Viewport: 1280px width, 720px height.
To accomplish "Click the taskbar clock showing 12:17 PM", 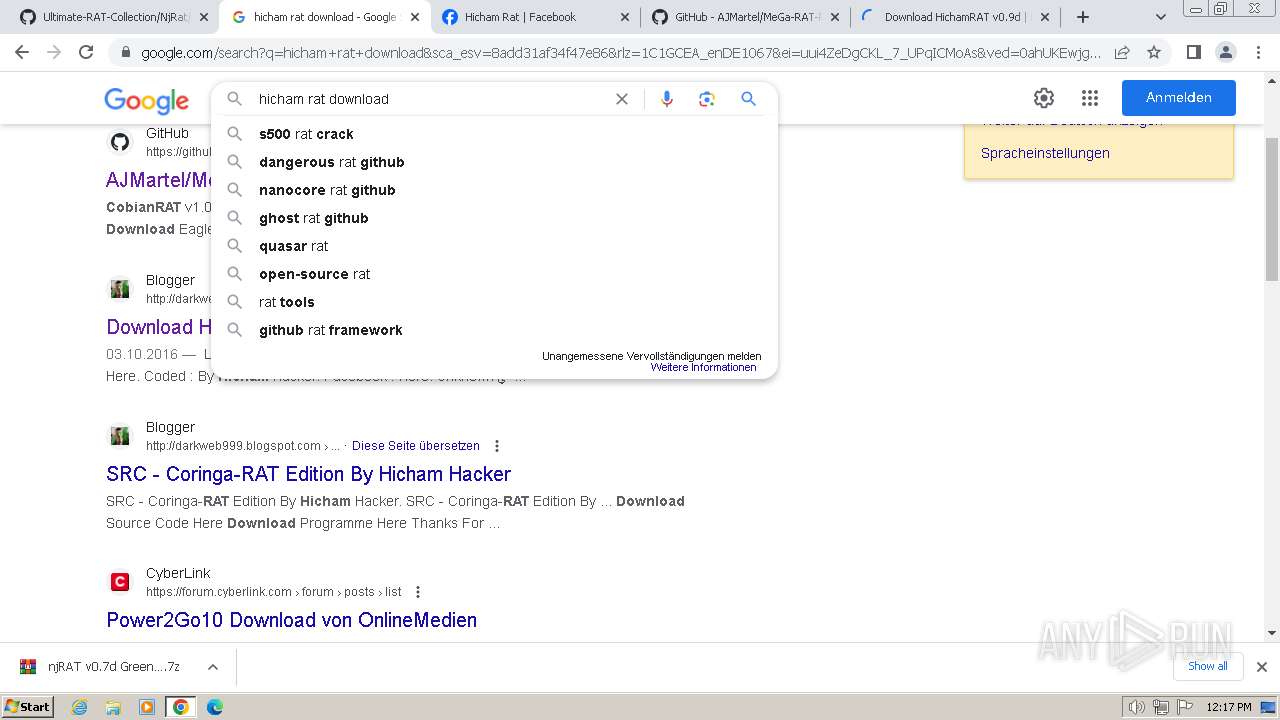I will click(1229, 707).
